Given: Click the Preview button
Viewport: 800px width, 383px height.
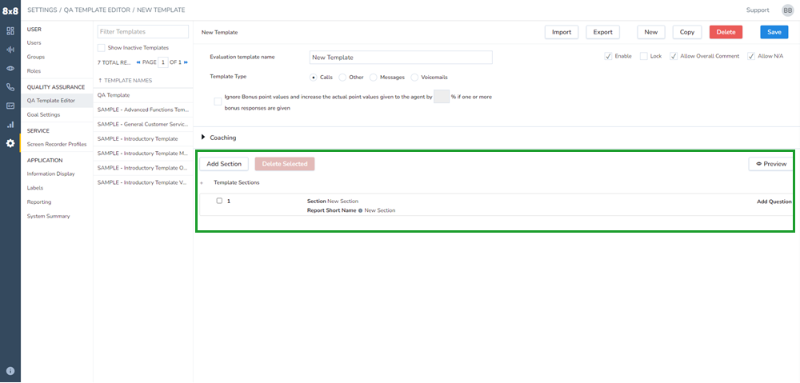Looking at the screenshot, I should point(771,164).
